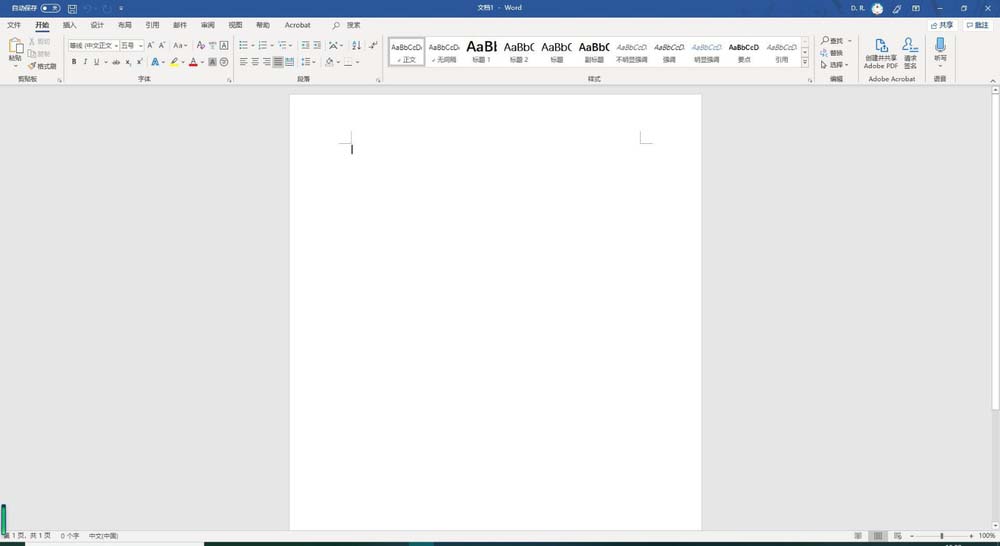The image size is (1000, 546).
Task: Switch to the 布局 (Layout) tab
Action: tap(124, 25)
